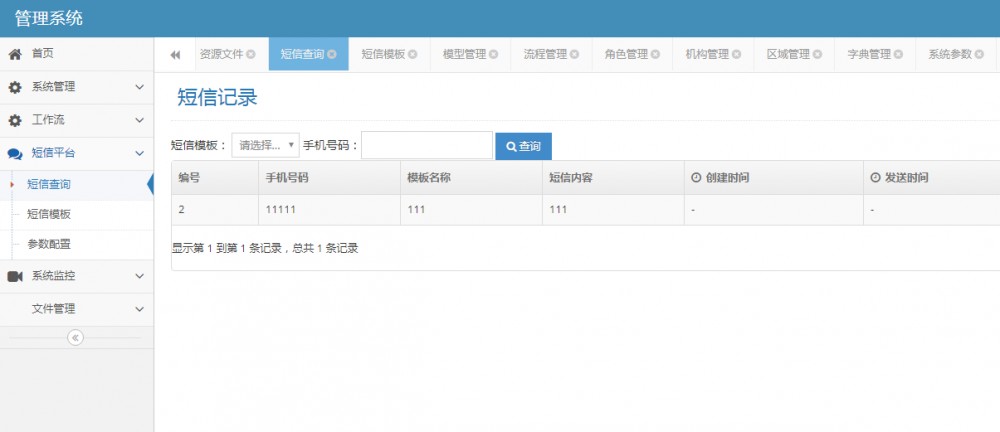Switch to the 机构管理 tab
Image resolution: width=1000 pixels, height=432 pixels.
pos(707,54)
